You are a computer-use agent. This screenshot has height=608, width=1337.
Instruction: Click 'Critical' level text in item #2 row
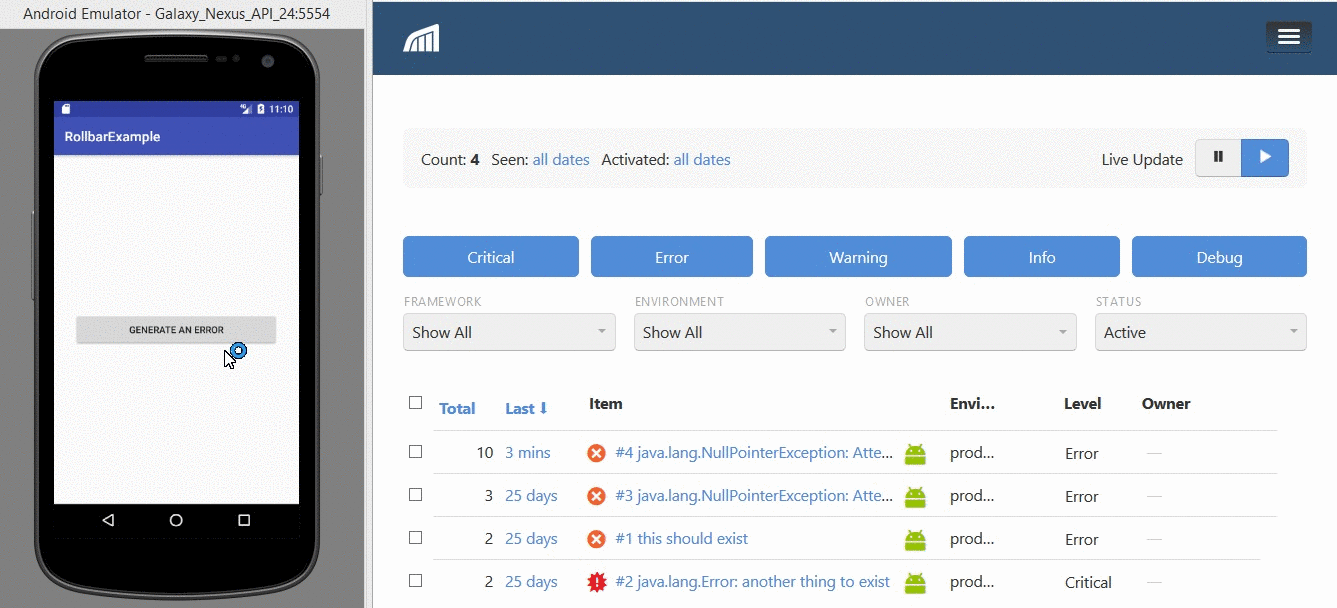1088,583
